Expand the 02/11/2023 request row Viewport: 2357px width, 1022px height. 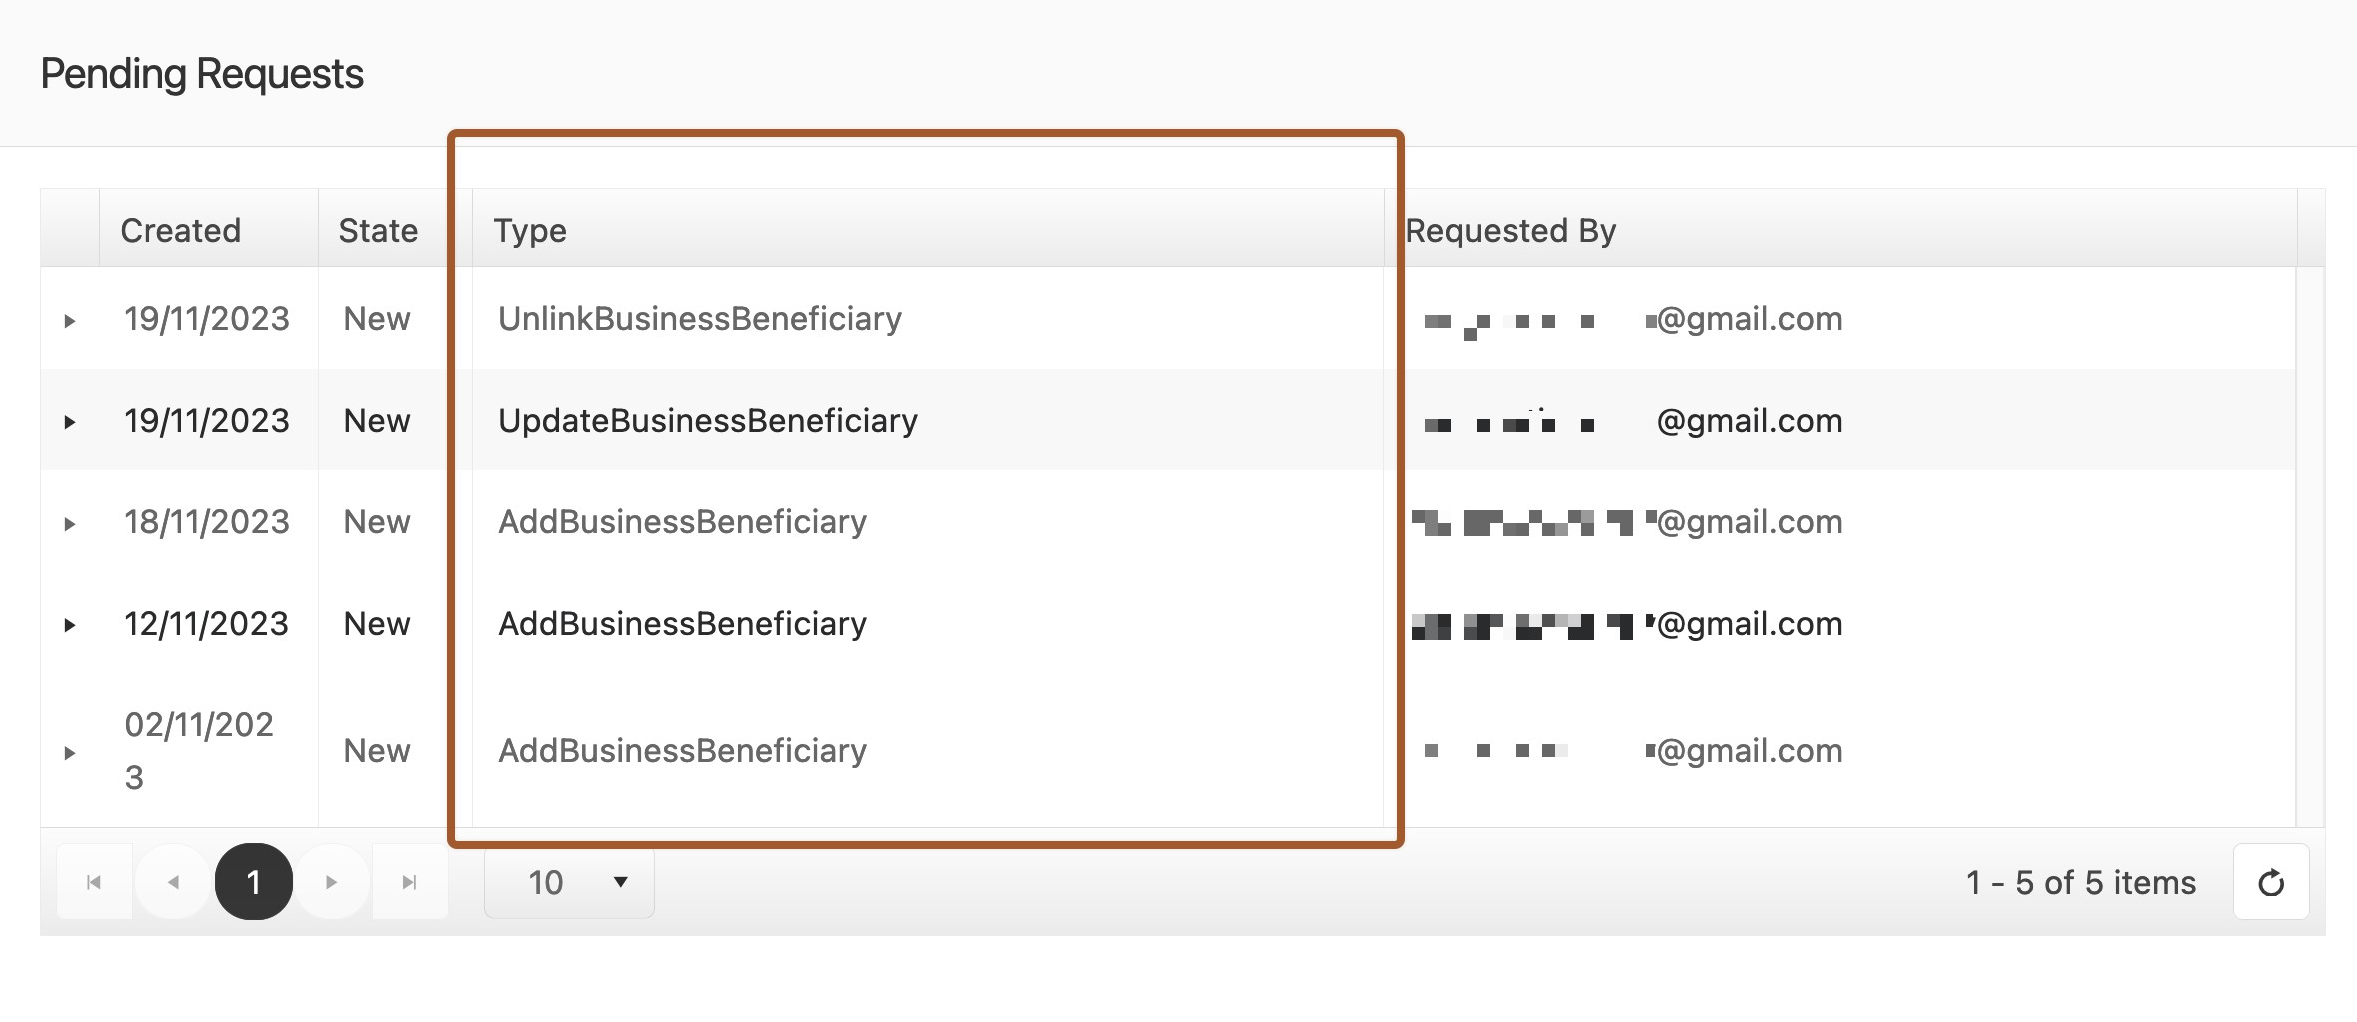[70, 753]
